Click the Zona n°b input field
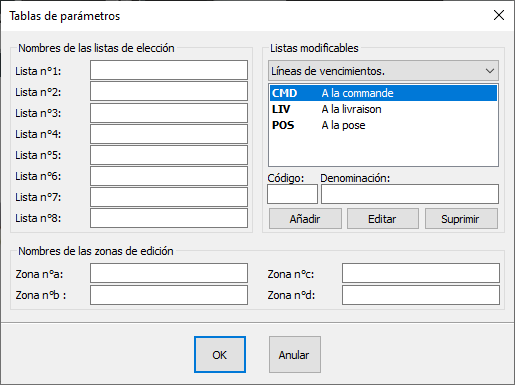 click(x=169, y=295)
